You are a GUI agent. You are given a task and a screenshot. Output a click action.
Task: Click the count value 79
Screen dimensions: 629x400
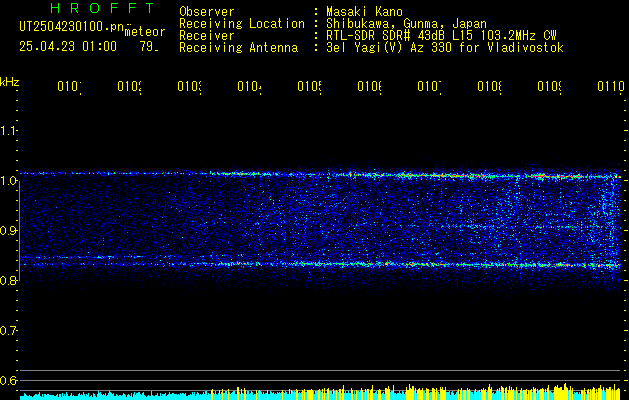pos(148,47)
